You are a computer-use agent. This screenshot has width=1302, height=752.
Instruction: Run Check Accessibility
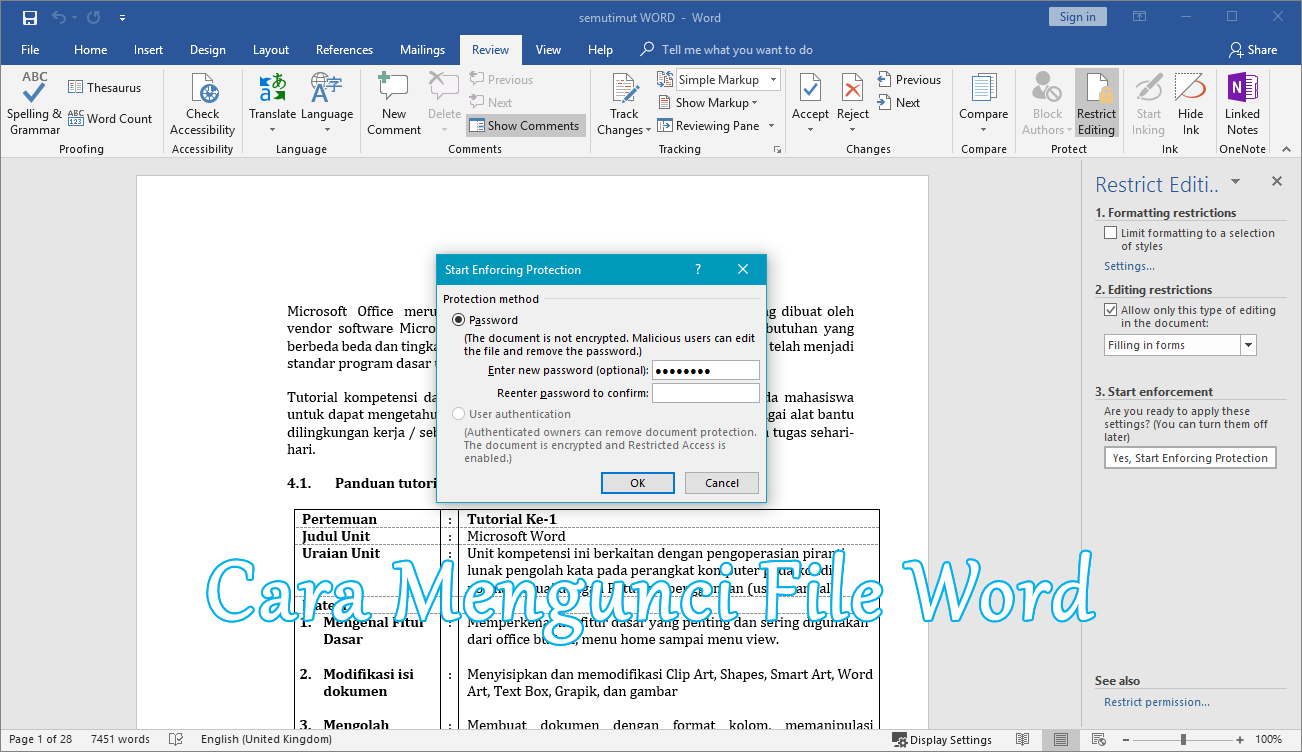[203, 103]
